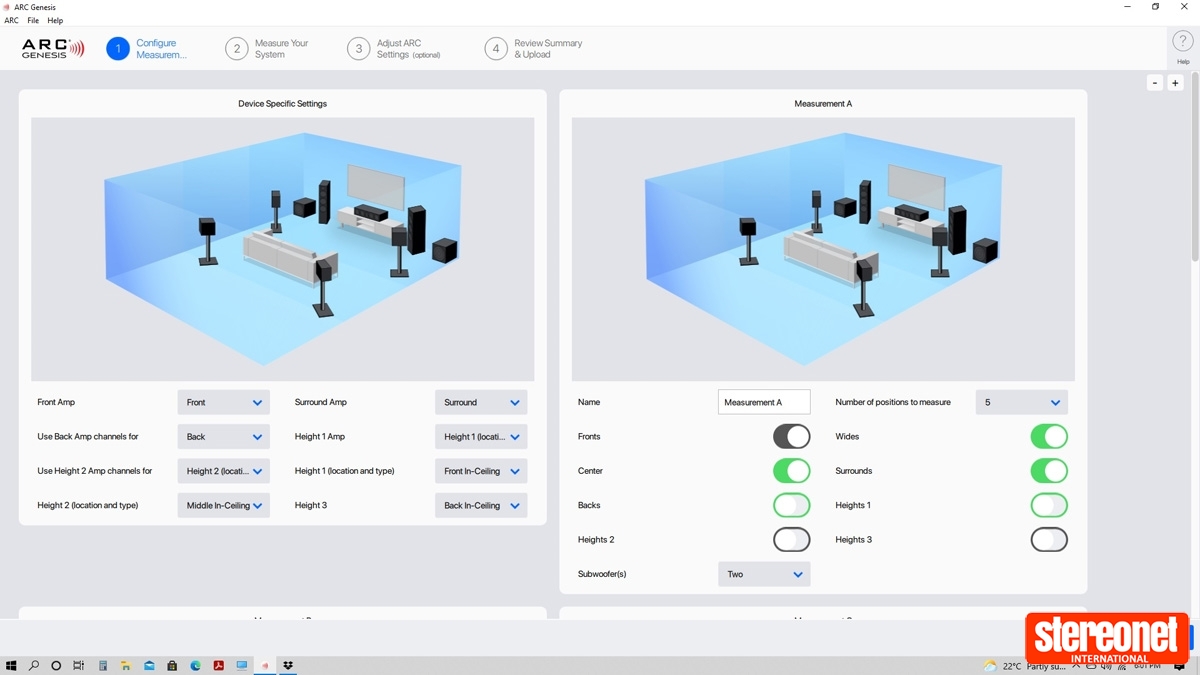Launch Adobe Acrobat from the taskbar

tap(219, 666)
